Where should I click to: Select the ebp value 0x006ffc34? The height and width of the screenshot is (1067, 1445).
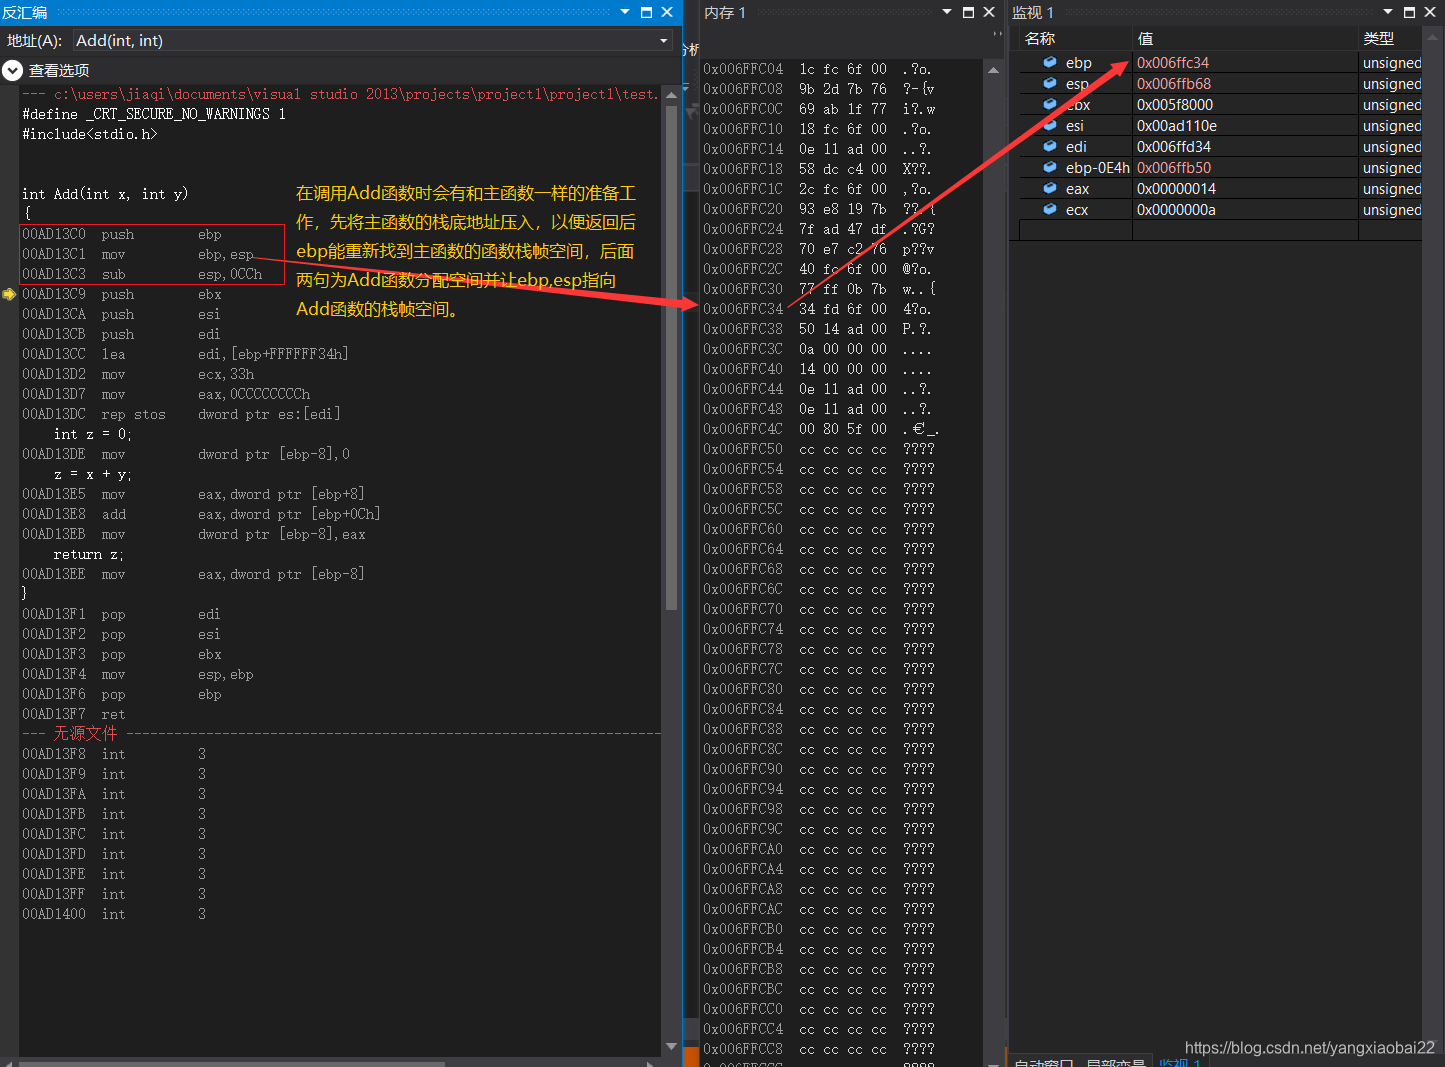click(1173, 62)
